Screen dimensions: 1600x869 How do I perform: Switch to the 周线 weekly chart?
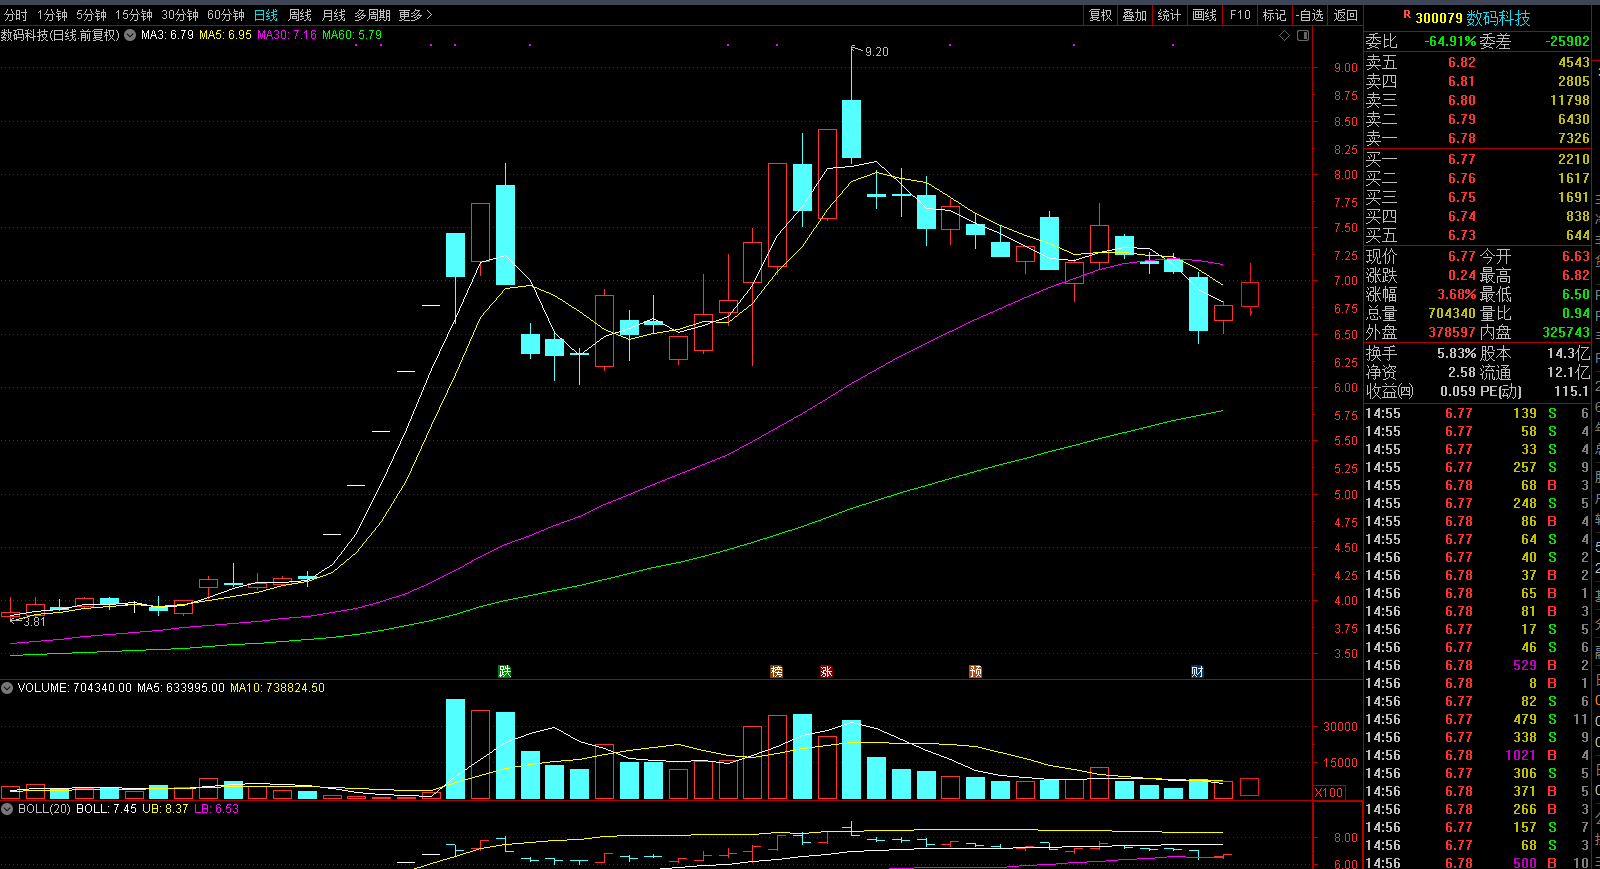[x=300, y=15]
